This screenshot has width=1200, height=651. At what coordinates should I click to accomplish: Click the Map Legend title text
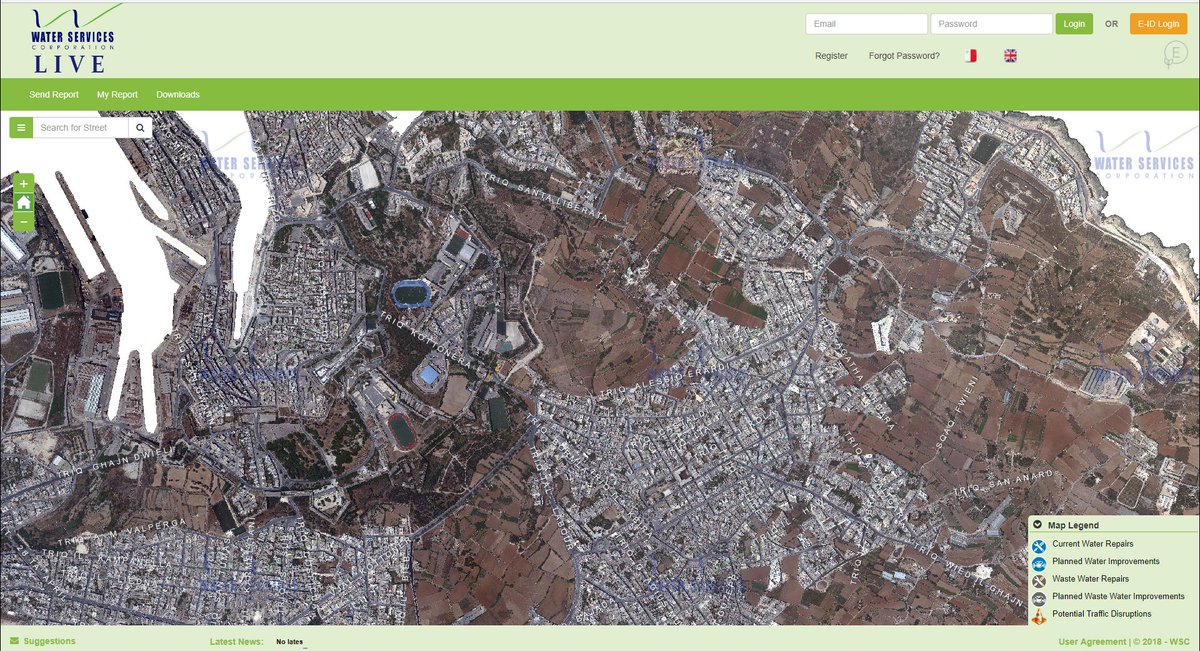click(1073, 525)
